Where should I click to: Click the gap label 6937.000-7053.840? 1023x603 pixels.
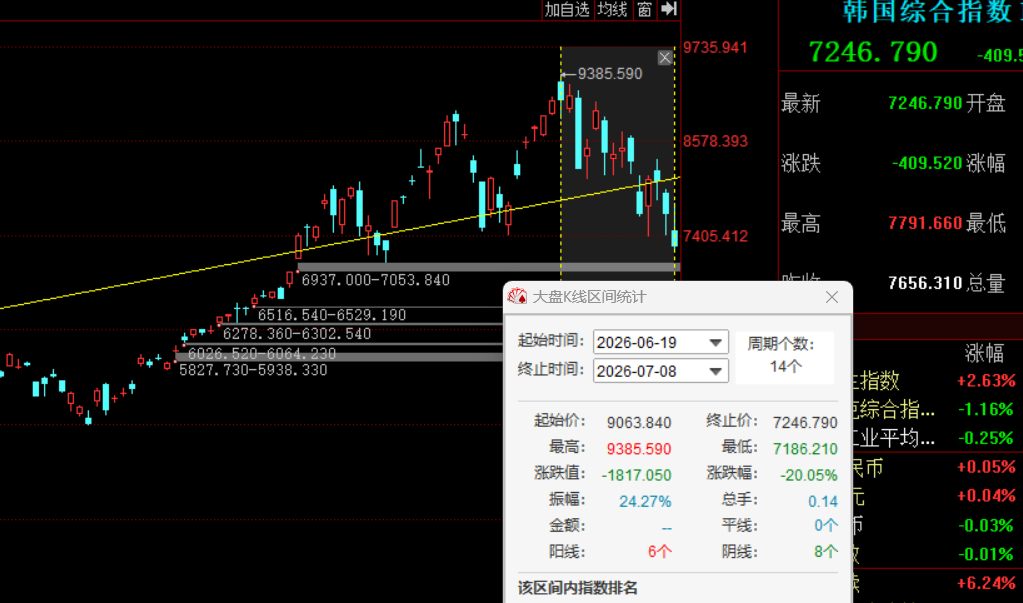376,280
